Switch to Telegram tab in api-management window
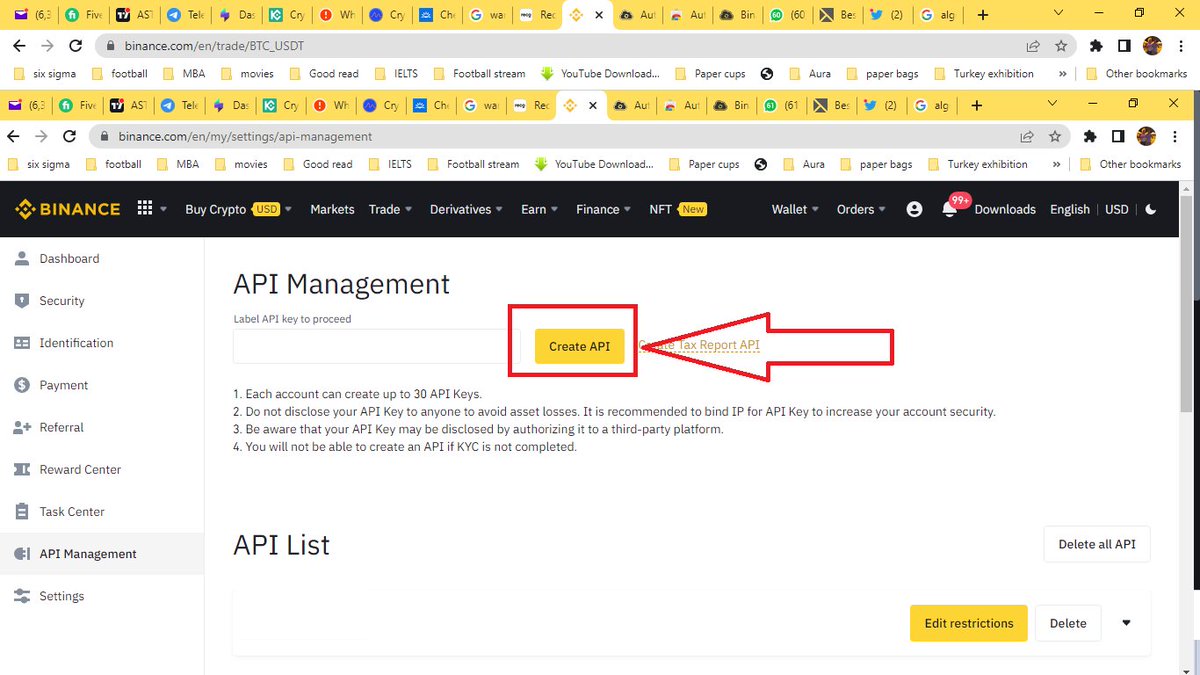Screen dimensions: 1200x675 pyautogui.click(x=182, y=105)
